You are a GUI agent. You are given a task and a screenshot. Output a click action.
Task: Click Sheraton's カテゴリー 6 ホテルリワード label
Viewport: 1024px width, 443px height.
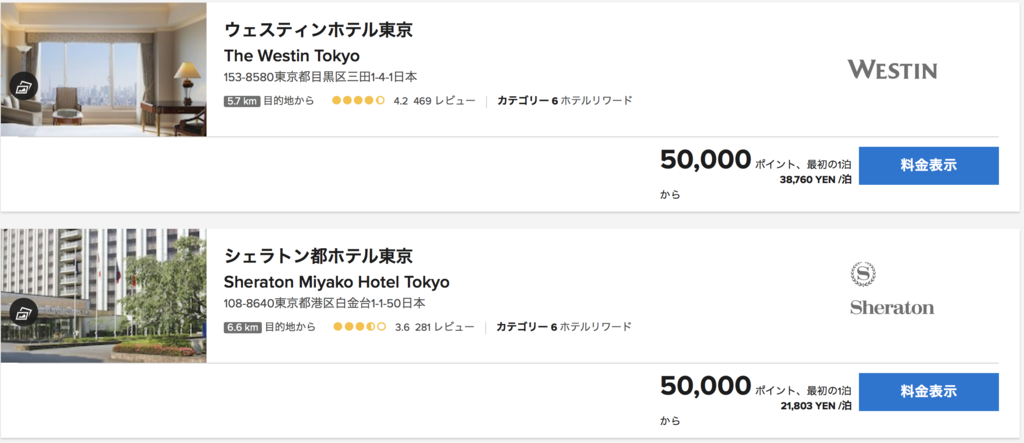(x=564, y=327)
